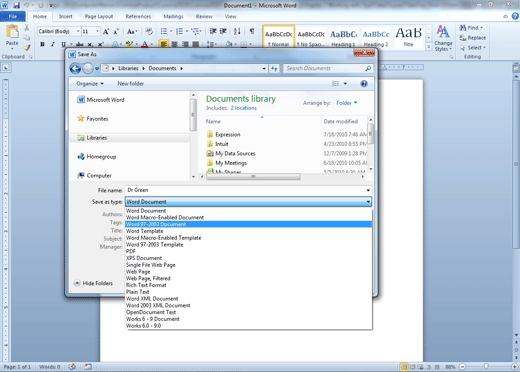Toggle Center alignment

pyautogui.click(x=174, y=44)
